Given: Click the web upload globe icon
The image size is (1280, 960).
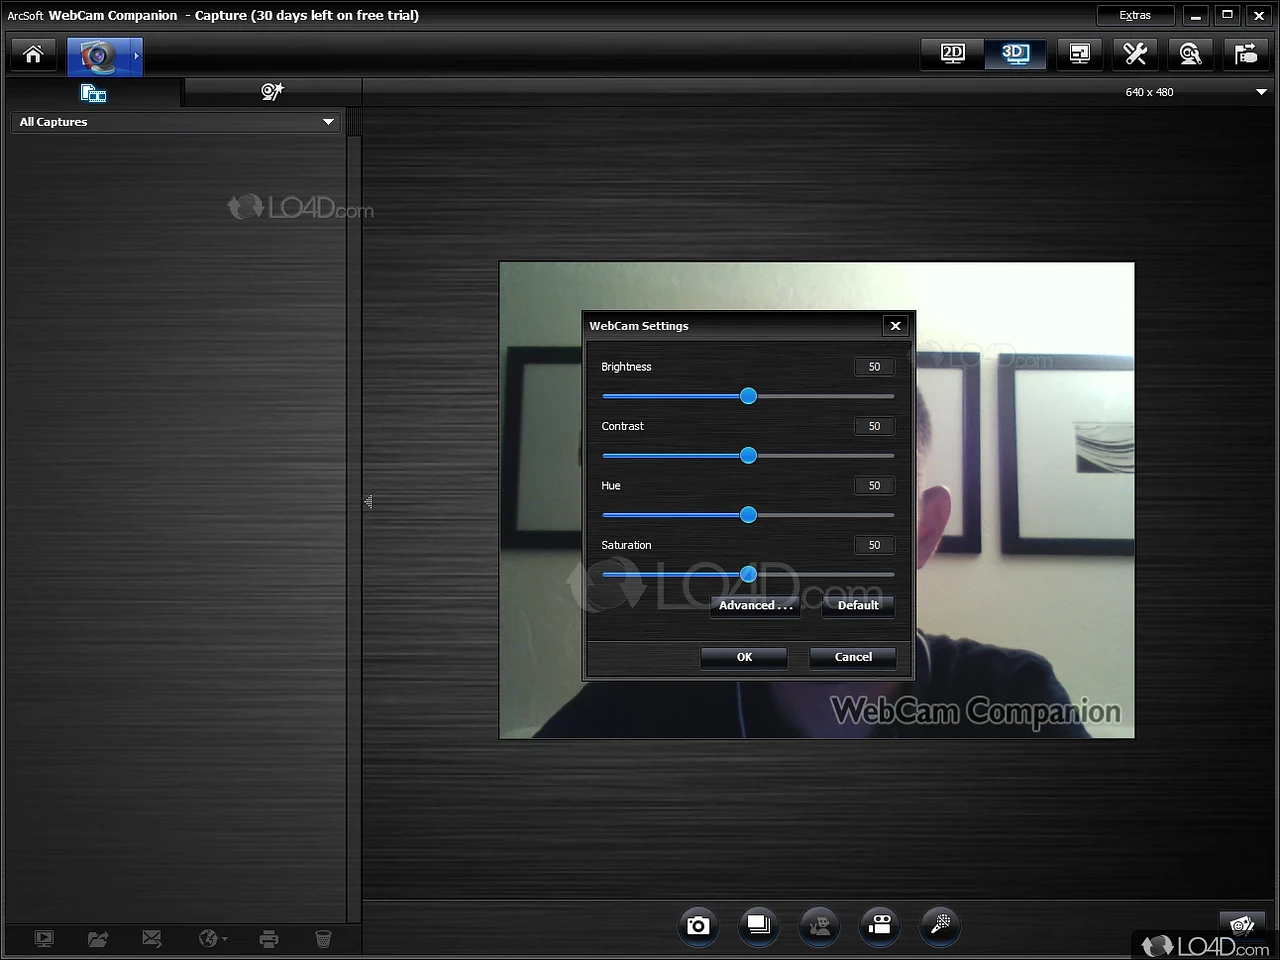Looking at the screenshot, I should tap(212, 938).
